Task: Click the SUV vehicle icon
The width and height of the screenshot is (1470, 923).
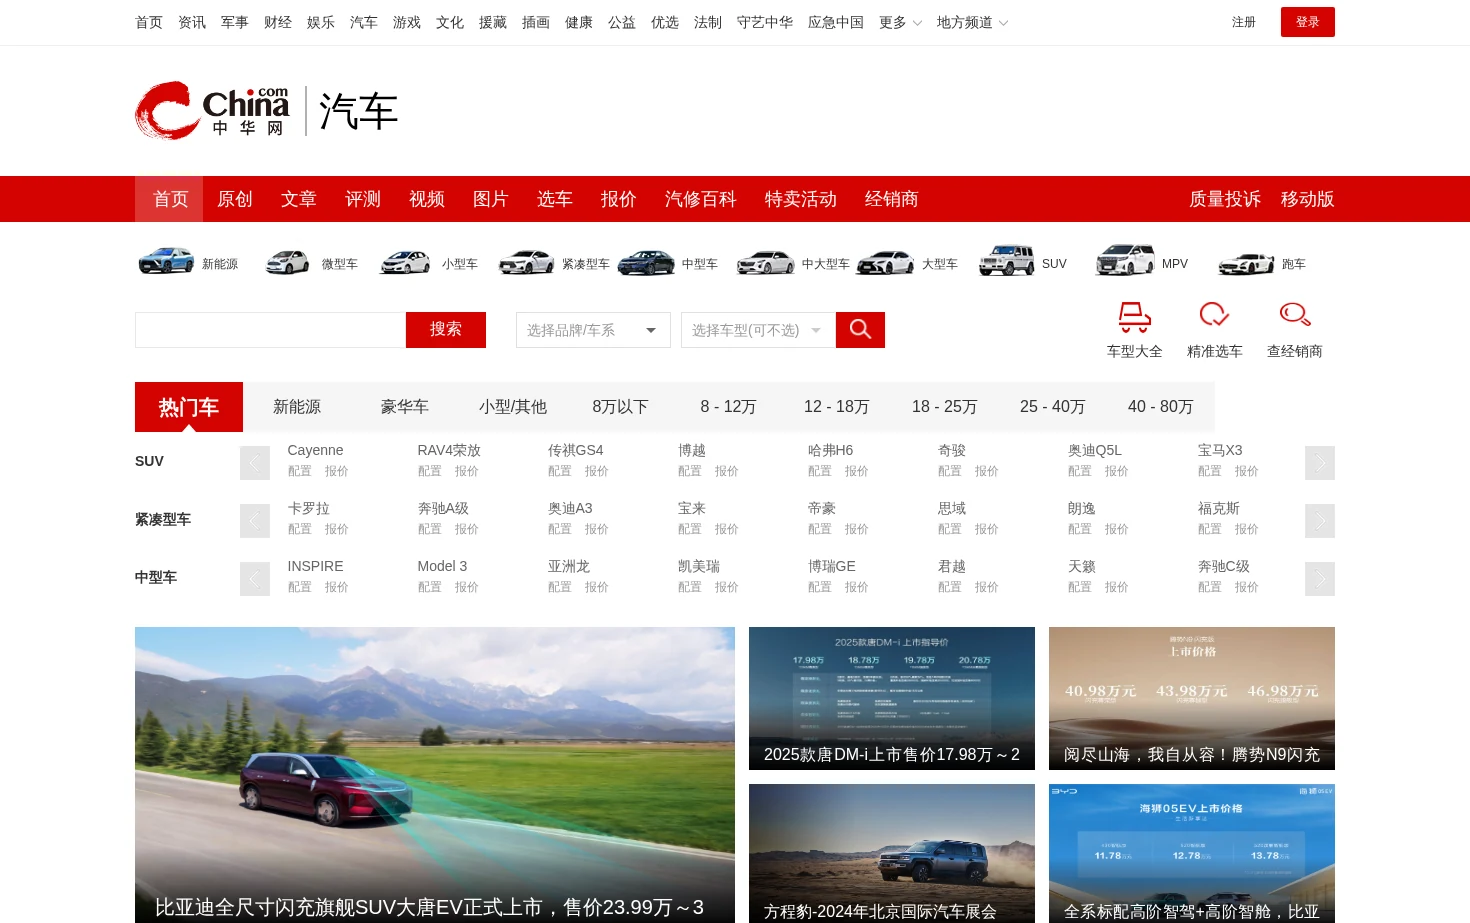Action: coord(1006,261)
